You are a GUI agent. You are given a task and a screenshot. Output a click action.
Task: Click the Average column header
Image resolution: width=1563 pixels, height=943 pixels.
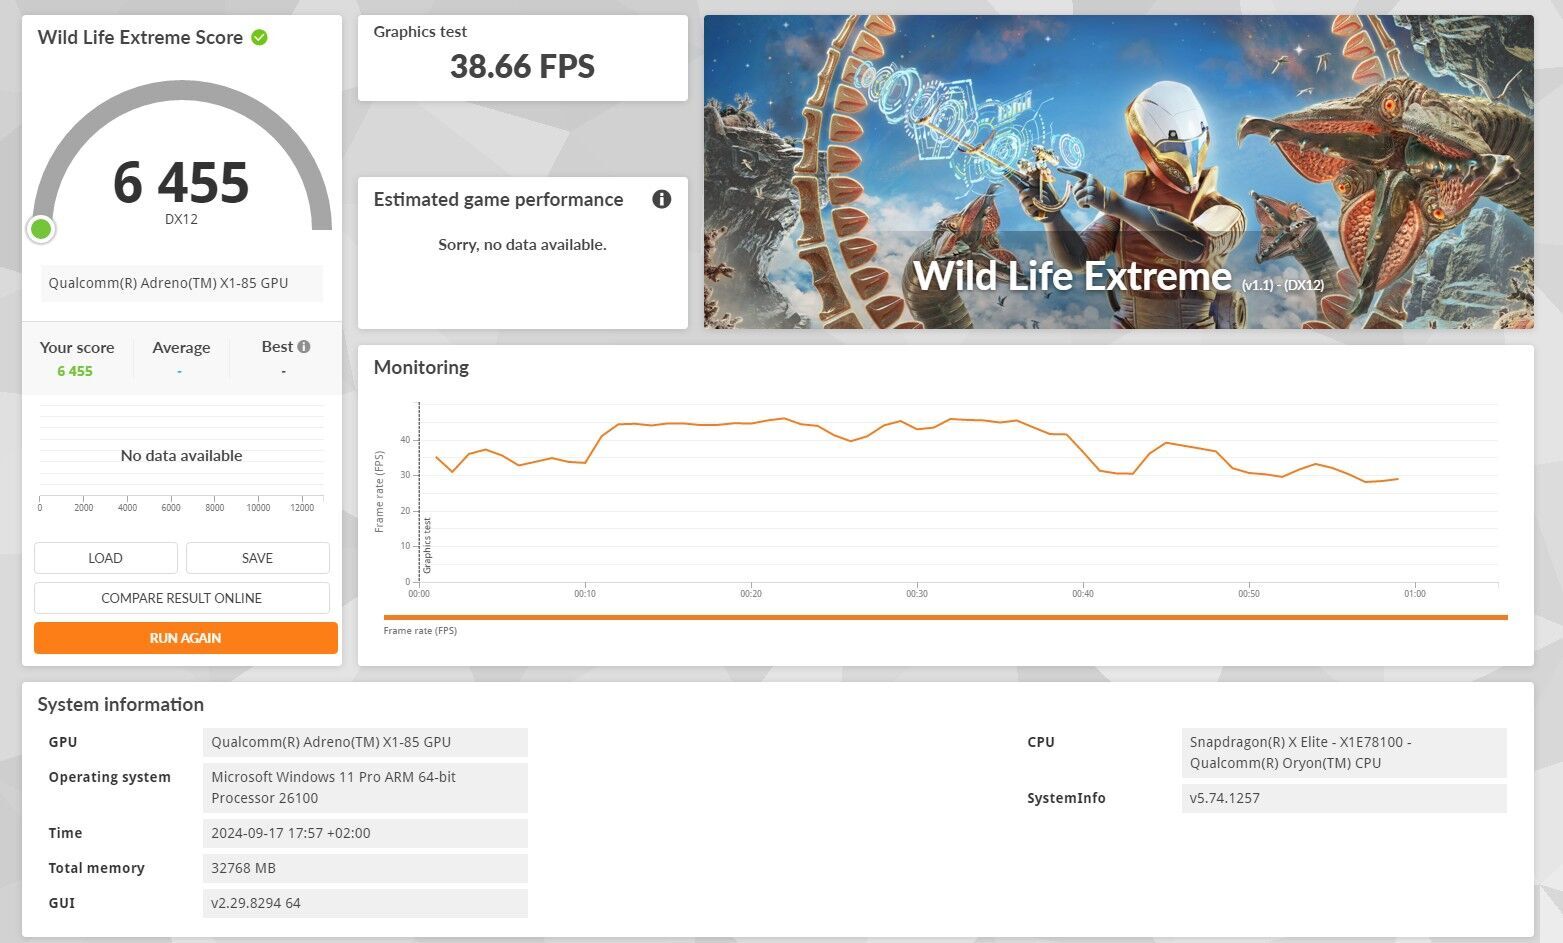[x=181, y=348]
